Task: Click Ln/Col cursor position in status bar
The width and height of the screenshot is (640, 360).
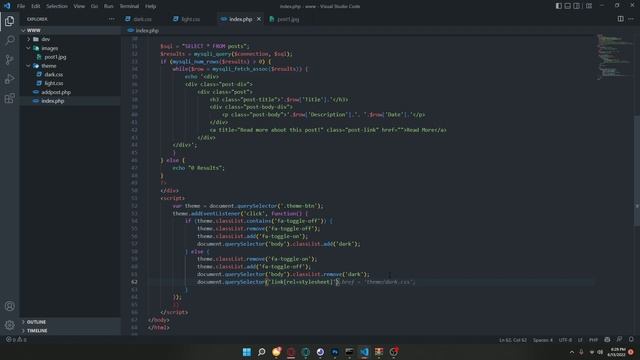Action: [512, 340]
